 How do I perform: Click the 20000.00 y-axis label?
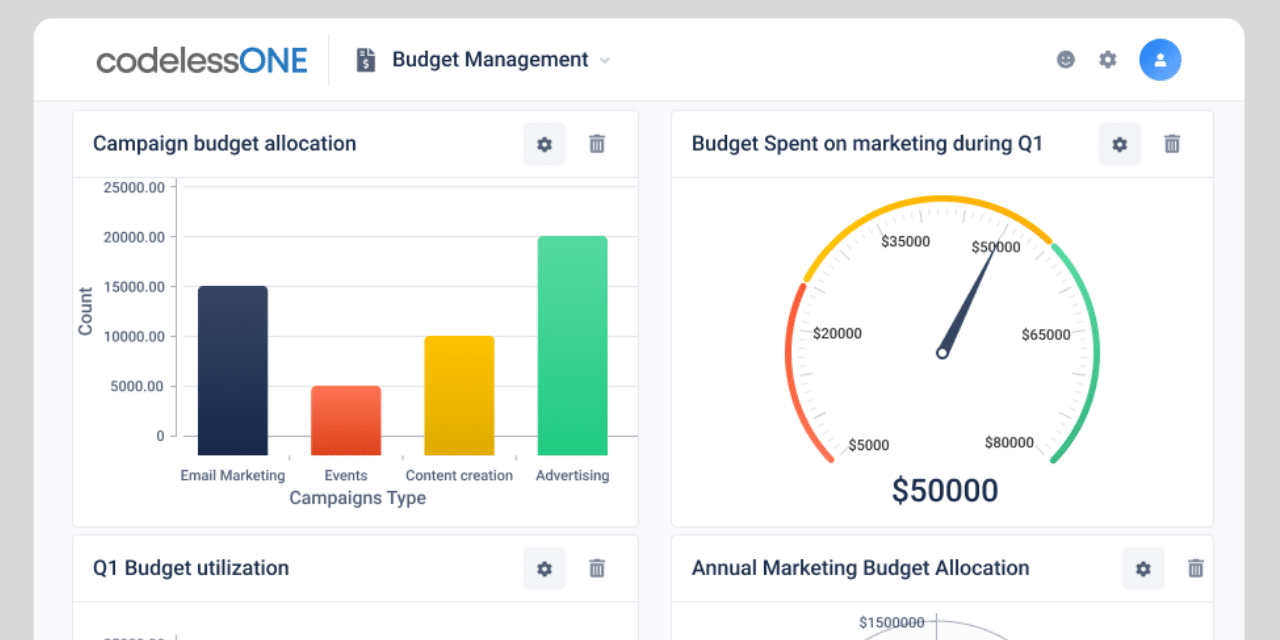click(132, 237)
